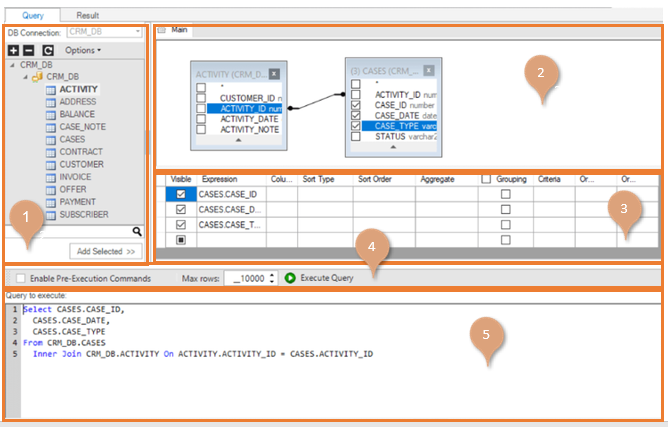Open the DB Connection dropdown
This screenshot has height=427, width=668.
137,32
